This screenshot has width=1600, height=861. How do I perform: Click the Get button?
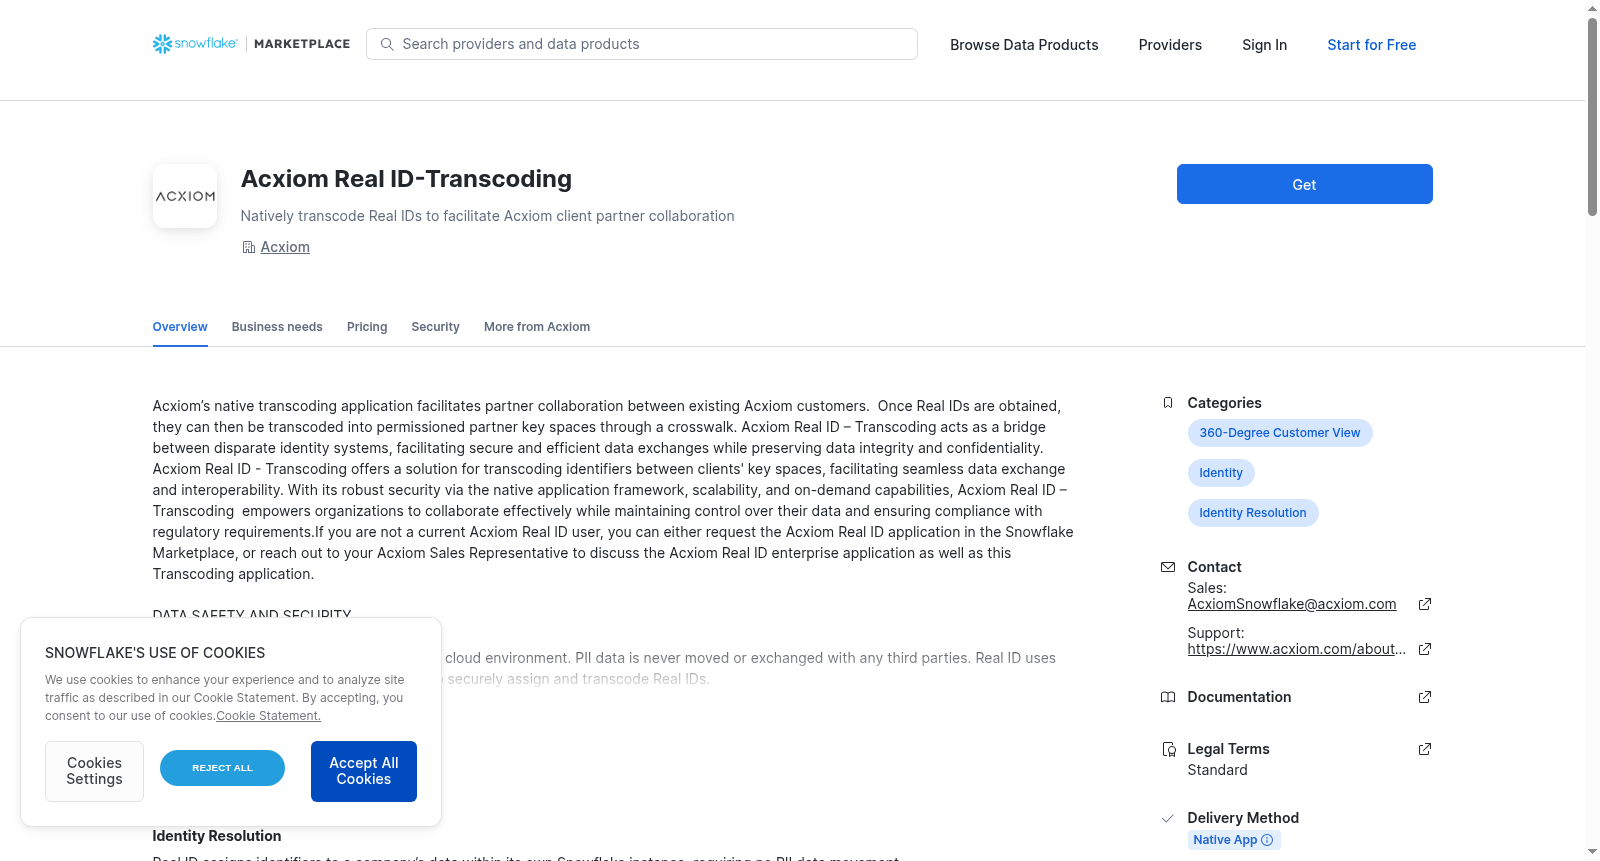pos(1304,184)
